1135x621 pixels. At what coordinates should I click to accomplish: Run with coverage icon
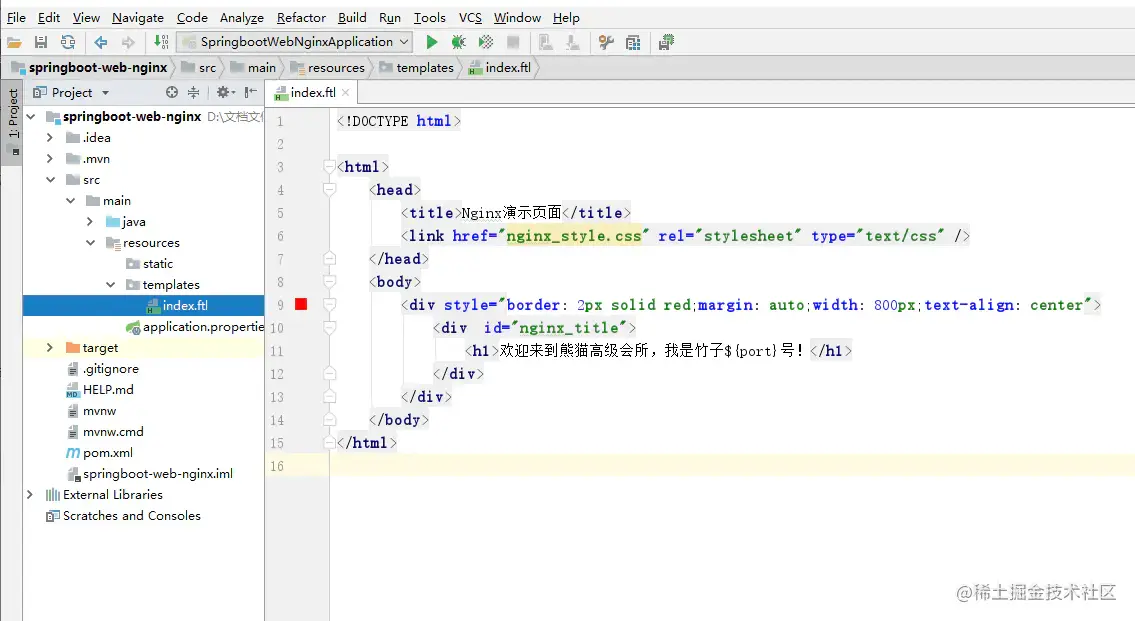[x=486, y=43]
